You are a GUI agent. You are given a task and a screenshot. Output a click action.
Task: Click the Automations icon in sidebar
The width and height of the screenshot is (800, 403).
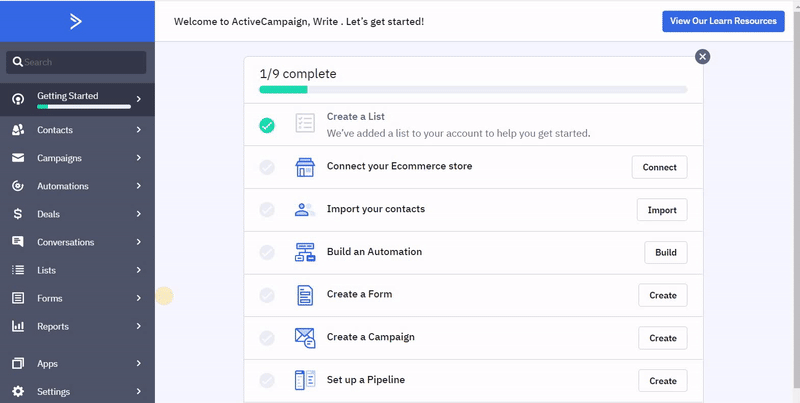click(18, 186)
